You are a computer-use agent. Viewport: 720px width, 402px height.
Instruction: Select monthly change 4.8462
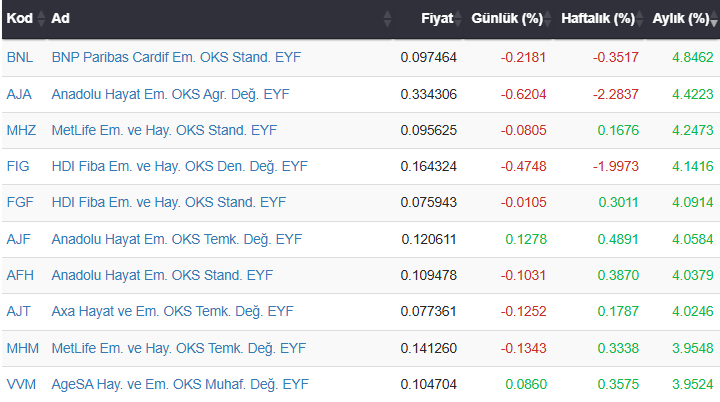(693, 57)
